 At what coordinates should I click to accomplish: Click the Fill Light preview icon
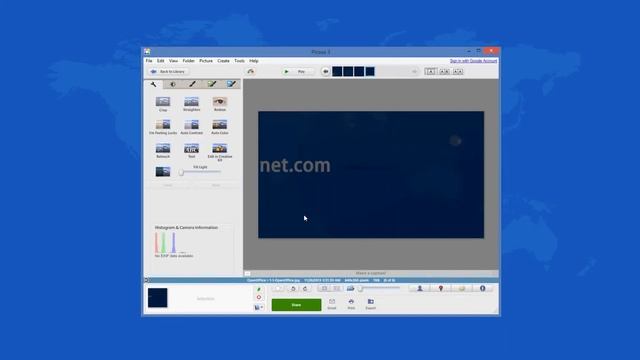click(163, 171)
